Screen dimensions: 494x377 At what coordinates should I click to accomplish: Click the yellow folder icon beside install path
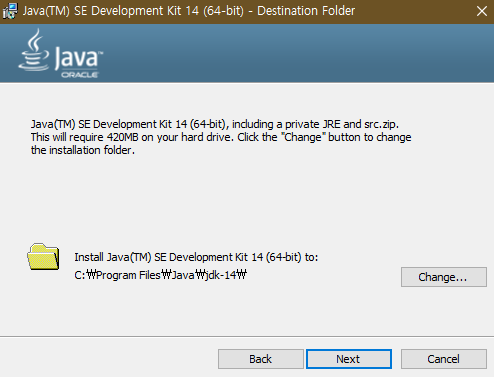[x=43, y=256]
